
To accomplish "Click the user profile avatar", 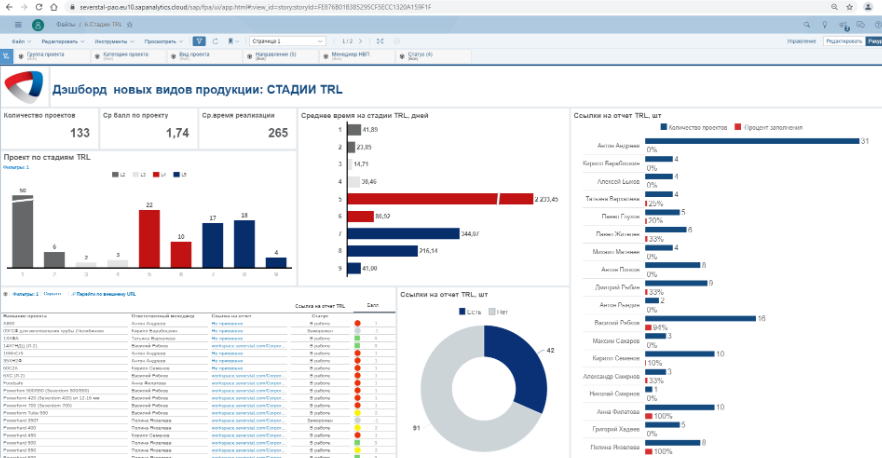I will click(x=37, y=23).
